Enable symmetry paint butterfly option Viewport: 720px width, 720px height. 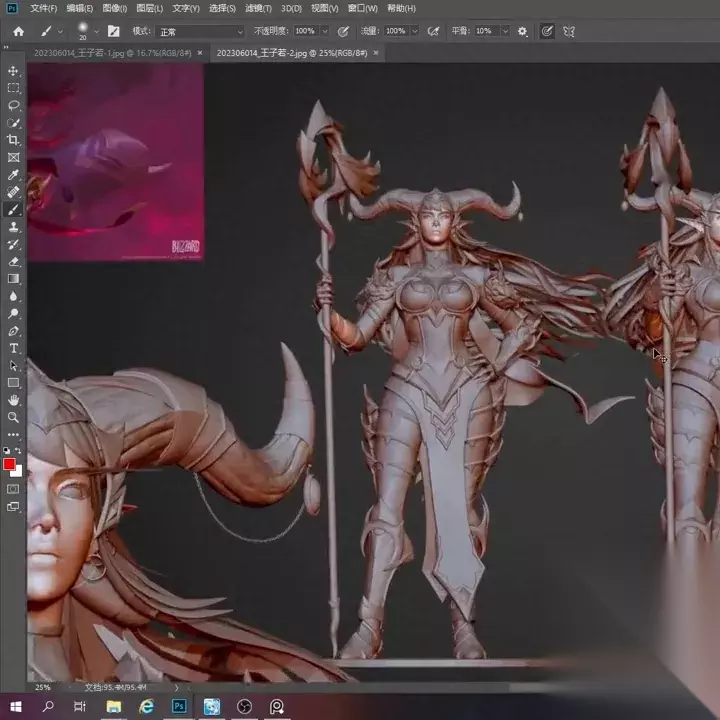point(569,31)
